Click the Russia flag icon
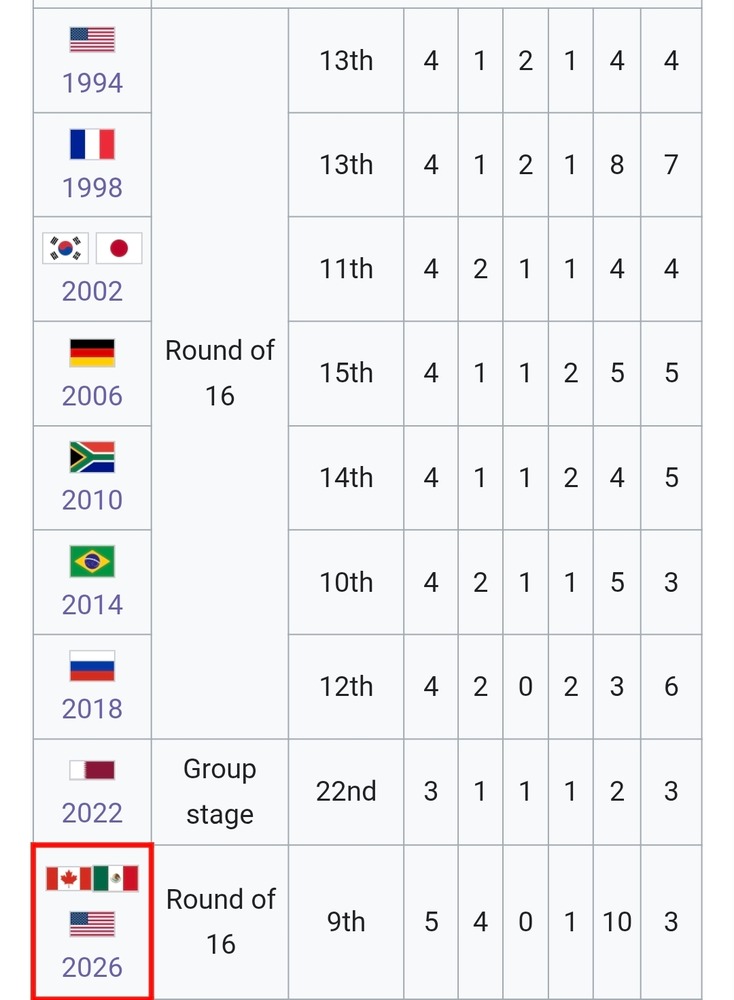The height and width of the screenshot is (1000, 734). pyautogui.click(x=92, y=666)
